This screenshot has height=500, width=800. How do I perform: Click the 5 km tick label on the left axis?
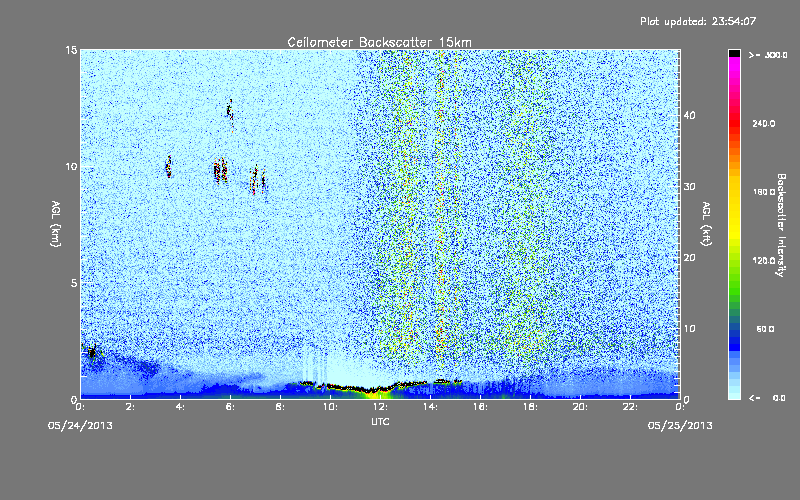point(74,283)
